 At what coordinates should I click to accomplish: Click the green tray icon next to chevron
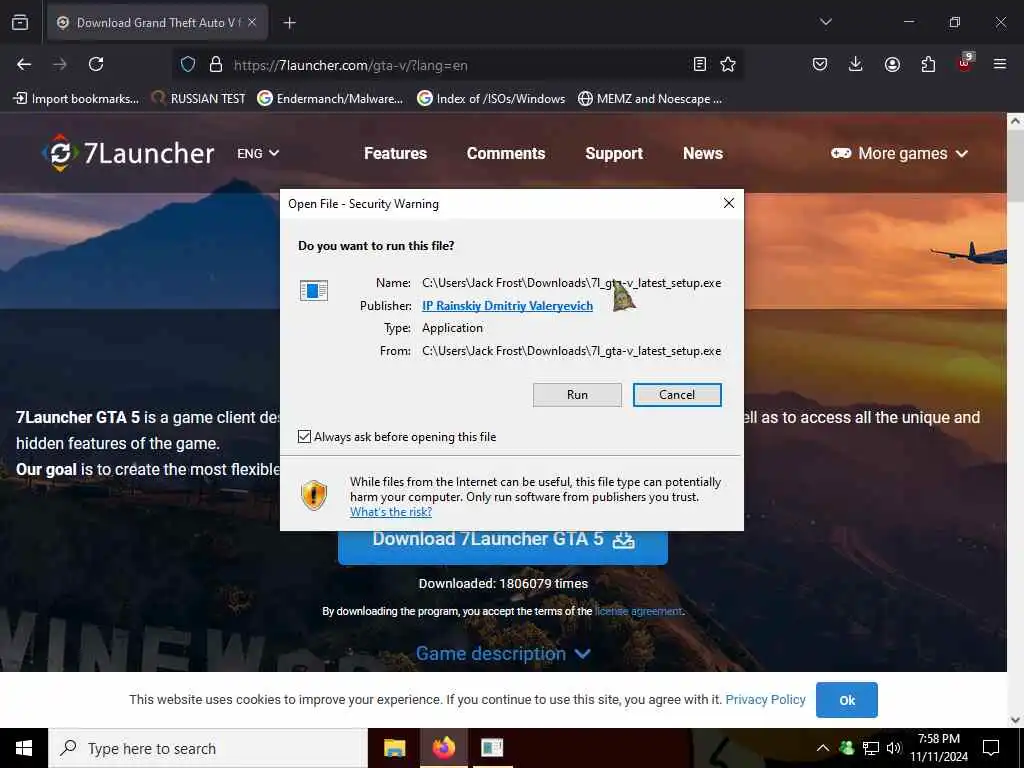[x=846, y=748]
